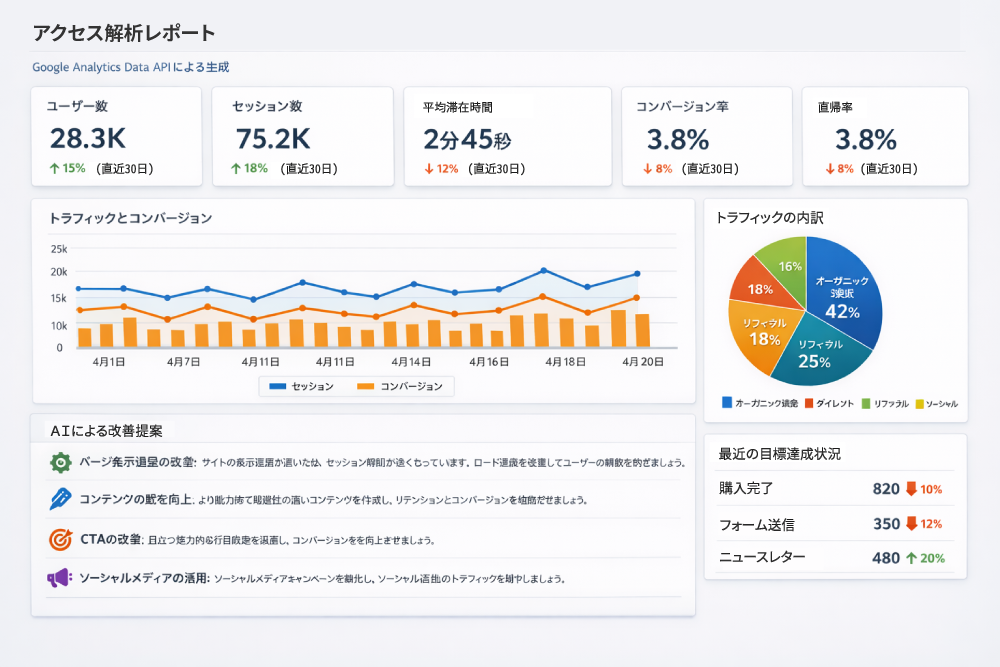Click the 4月18日 date label on the chart axis

[x=568, y=361]
